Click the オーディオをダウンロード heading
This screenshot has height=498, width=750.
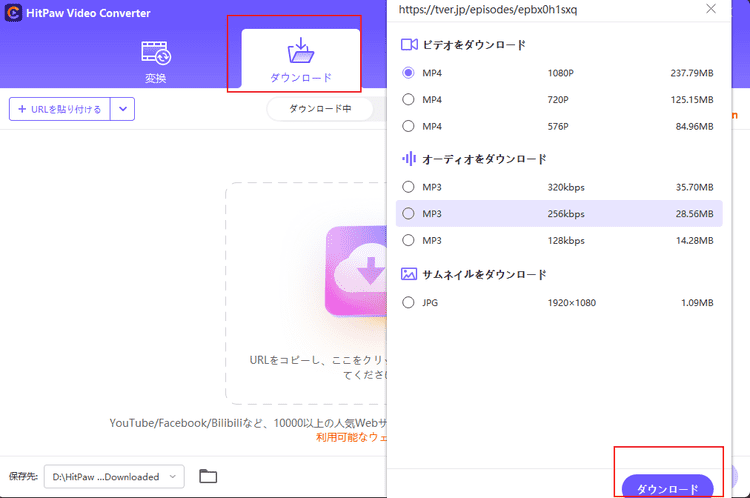pyautogui.click(x=484, y=159)
